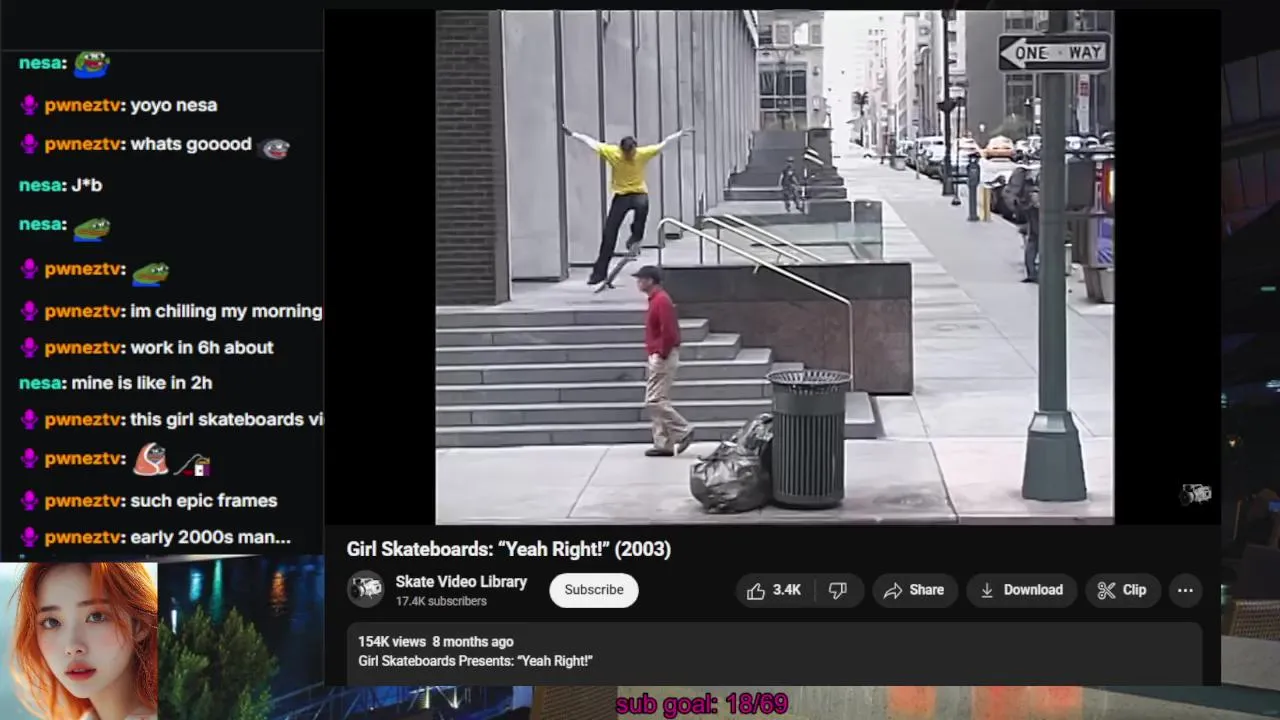The height and width of the screenshot is (720, 1280).
Task: Download the video
Action: coord(1021,590)
